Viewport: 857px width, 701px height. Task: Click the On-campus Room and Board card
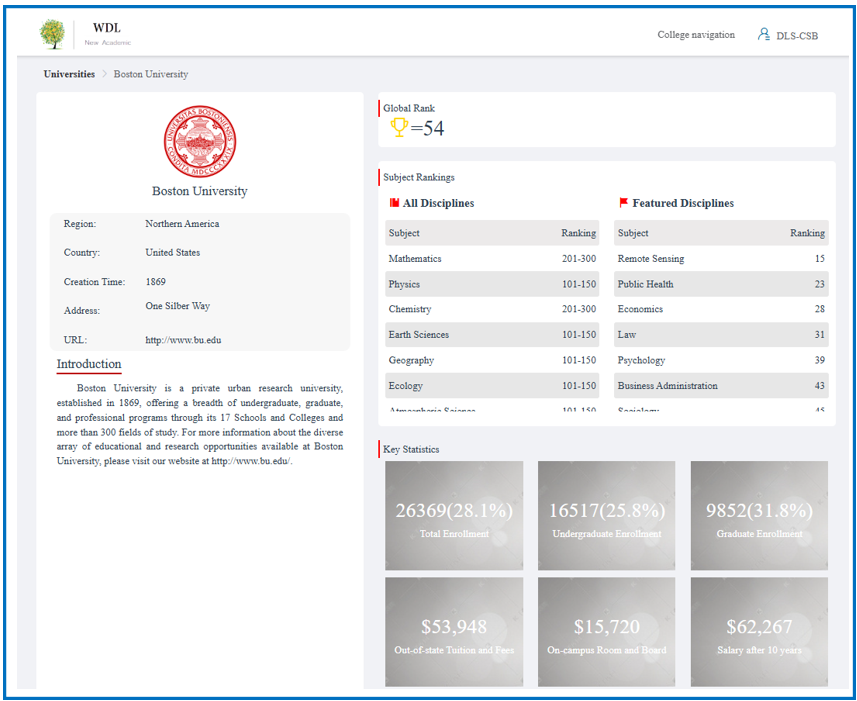pyautogui.click(x=607, y=632)
